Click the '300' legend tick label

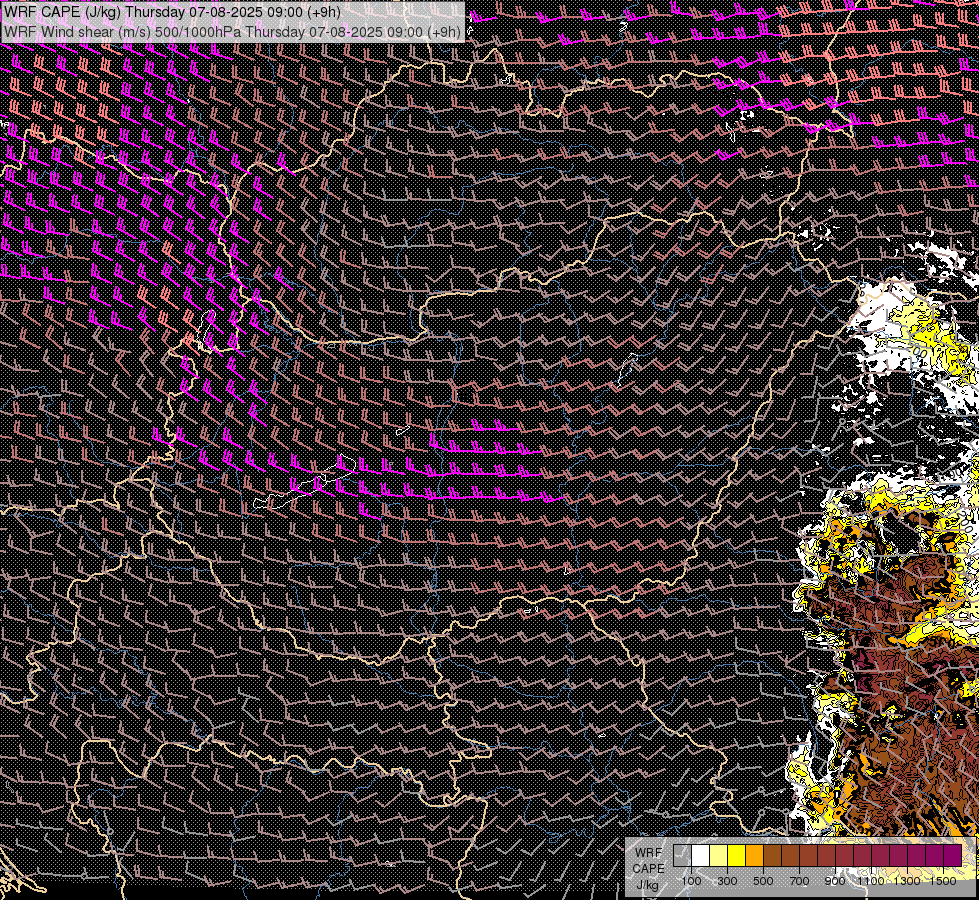[727, 881]
